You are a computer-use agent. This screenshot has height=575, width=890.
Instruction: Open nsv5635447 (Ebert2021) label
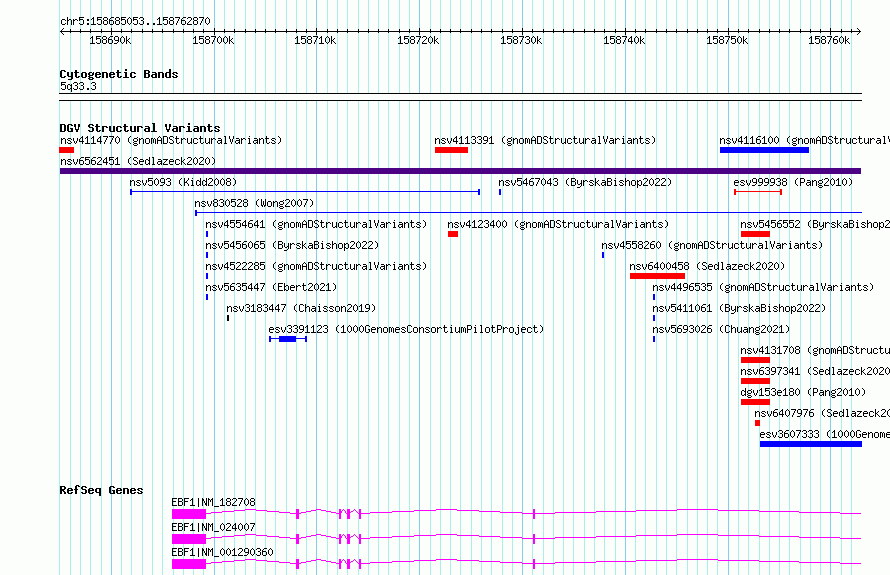(x=271, y=287)
